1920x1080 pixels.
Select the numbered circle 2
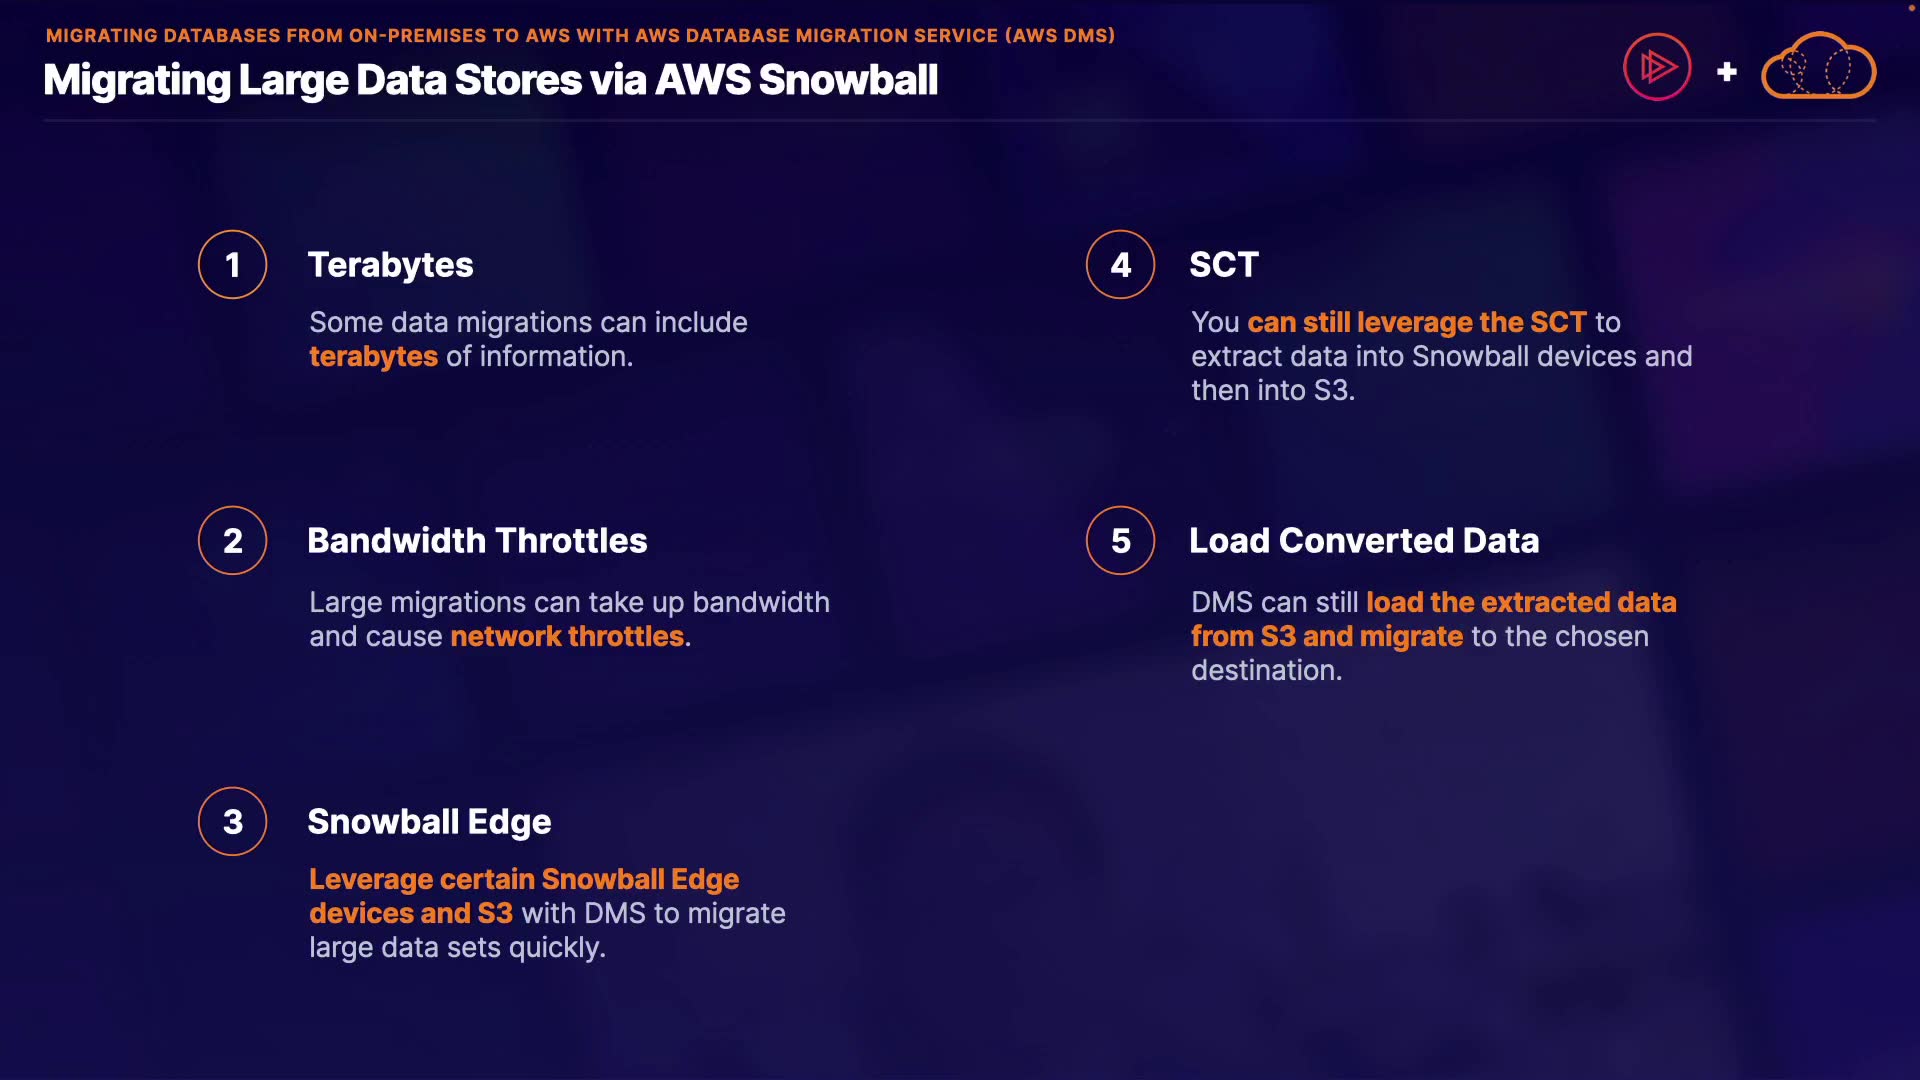(232, 541)
